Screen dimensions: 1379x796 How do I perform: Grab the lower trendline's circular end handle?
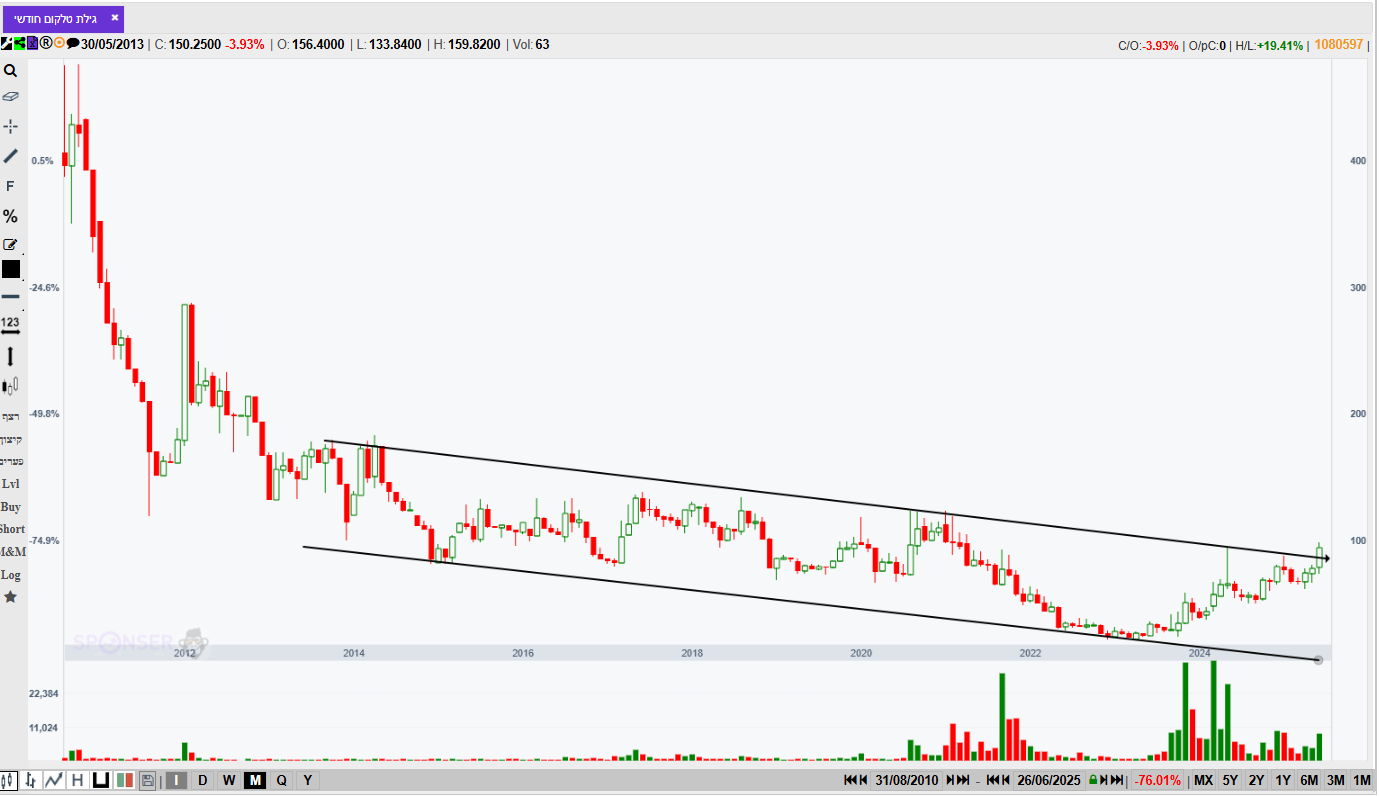pyautogui.click(x=1318, y=660)
